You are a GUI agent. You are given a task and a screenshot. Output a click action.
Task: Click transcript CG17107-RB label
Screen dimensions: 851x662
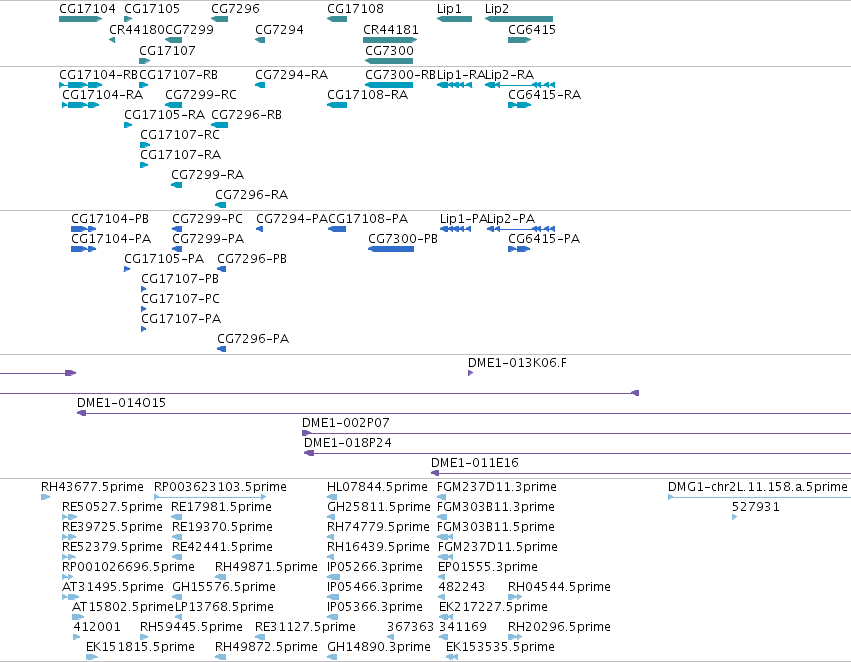pos(179,75)
